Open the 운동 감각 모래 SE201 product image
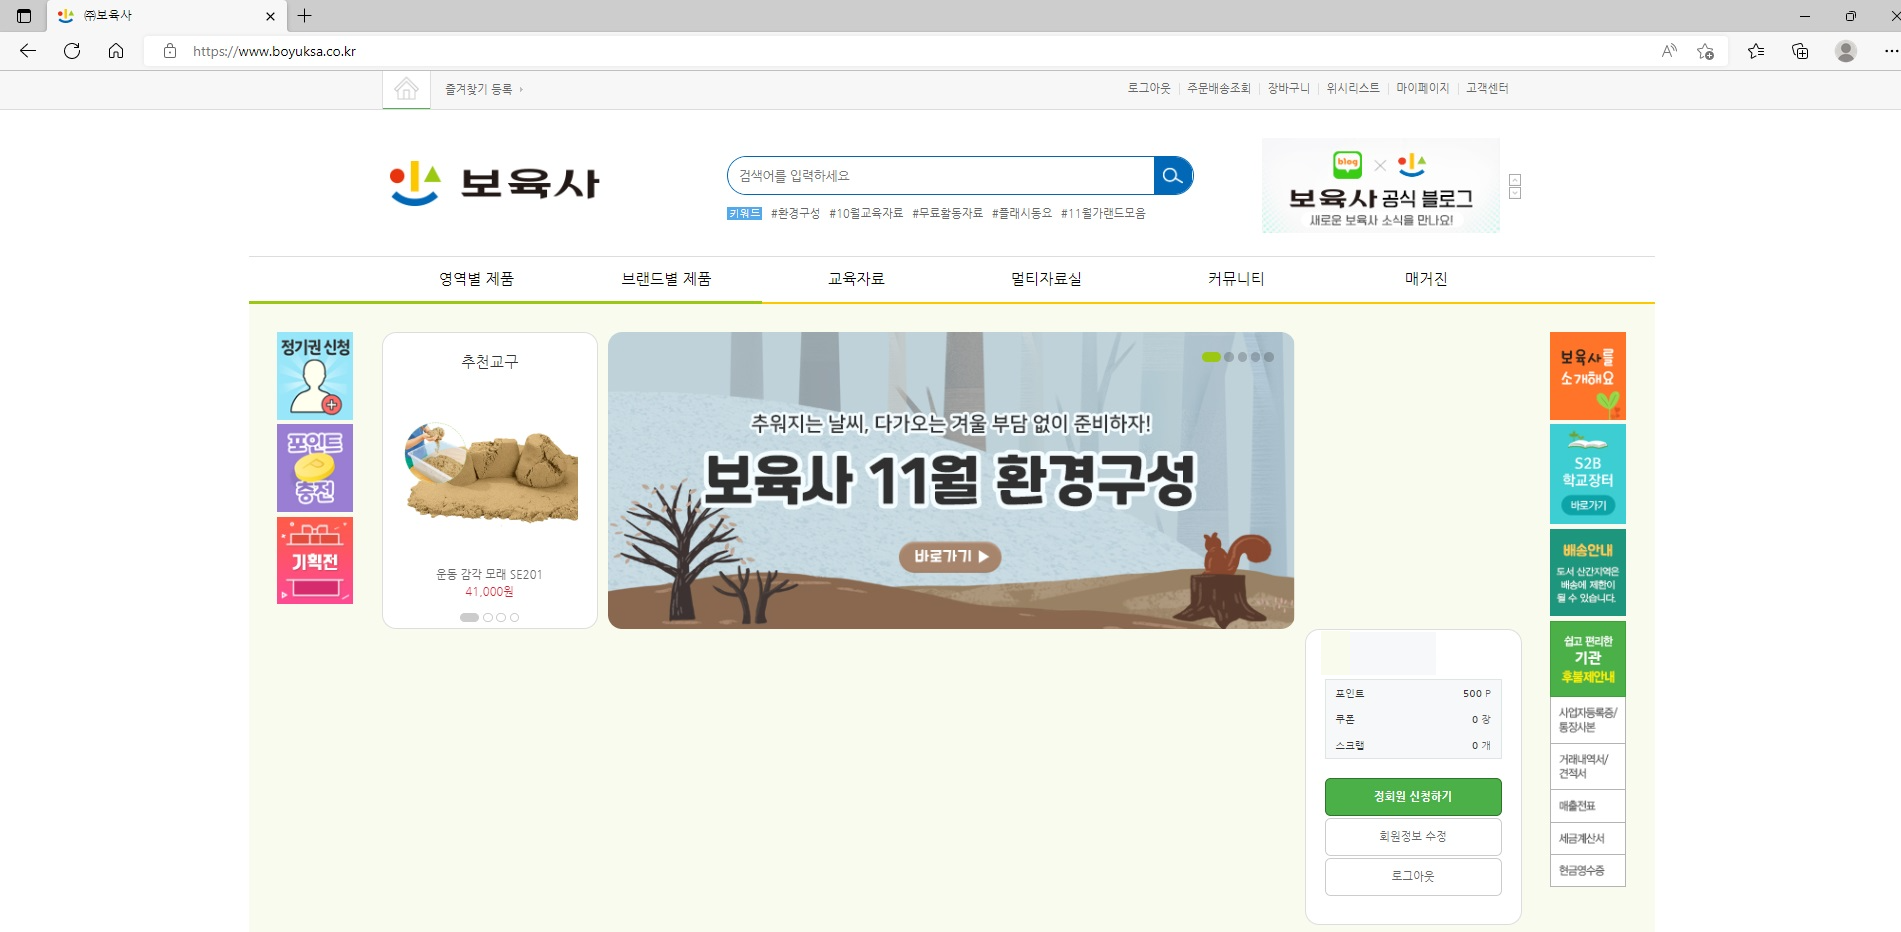Viewport: 1901px width, 932px height. 490,472
